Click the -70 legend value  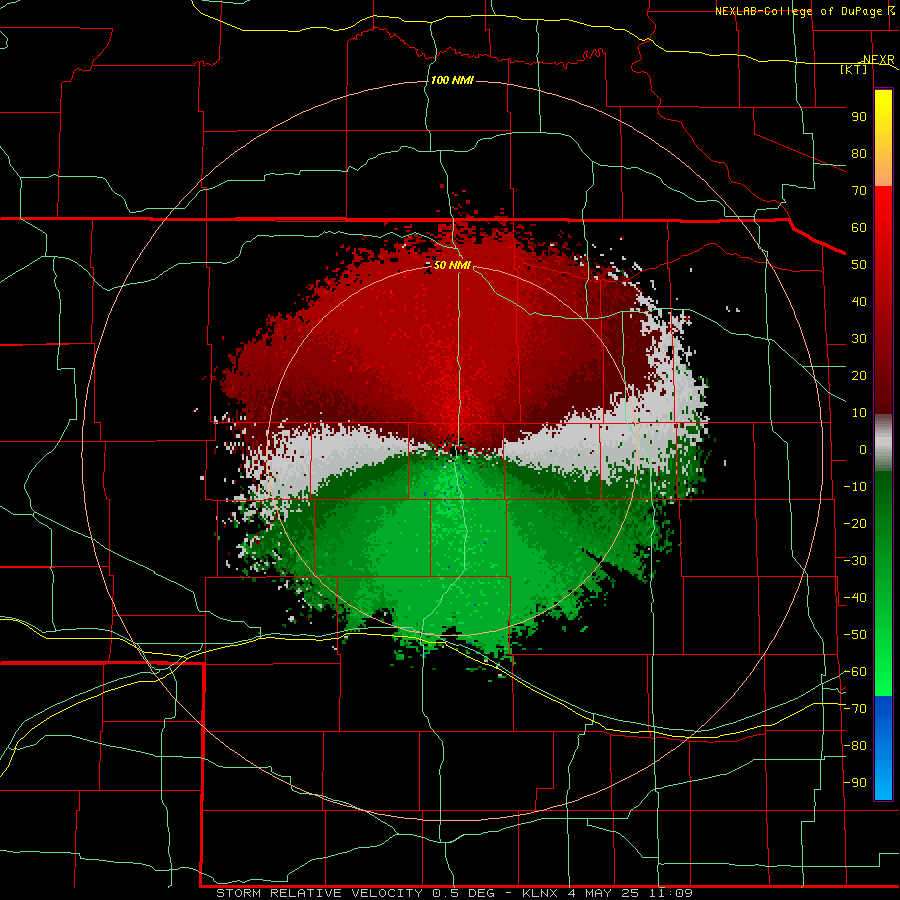[855, 709]
